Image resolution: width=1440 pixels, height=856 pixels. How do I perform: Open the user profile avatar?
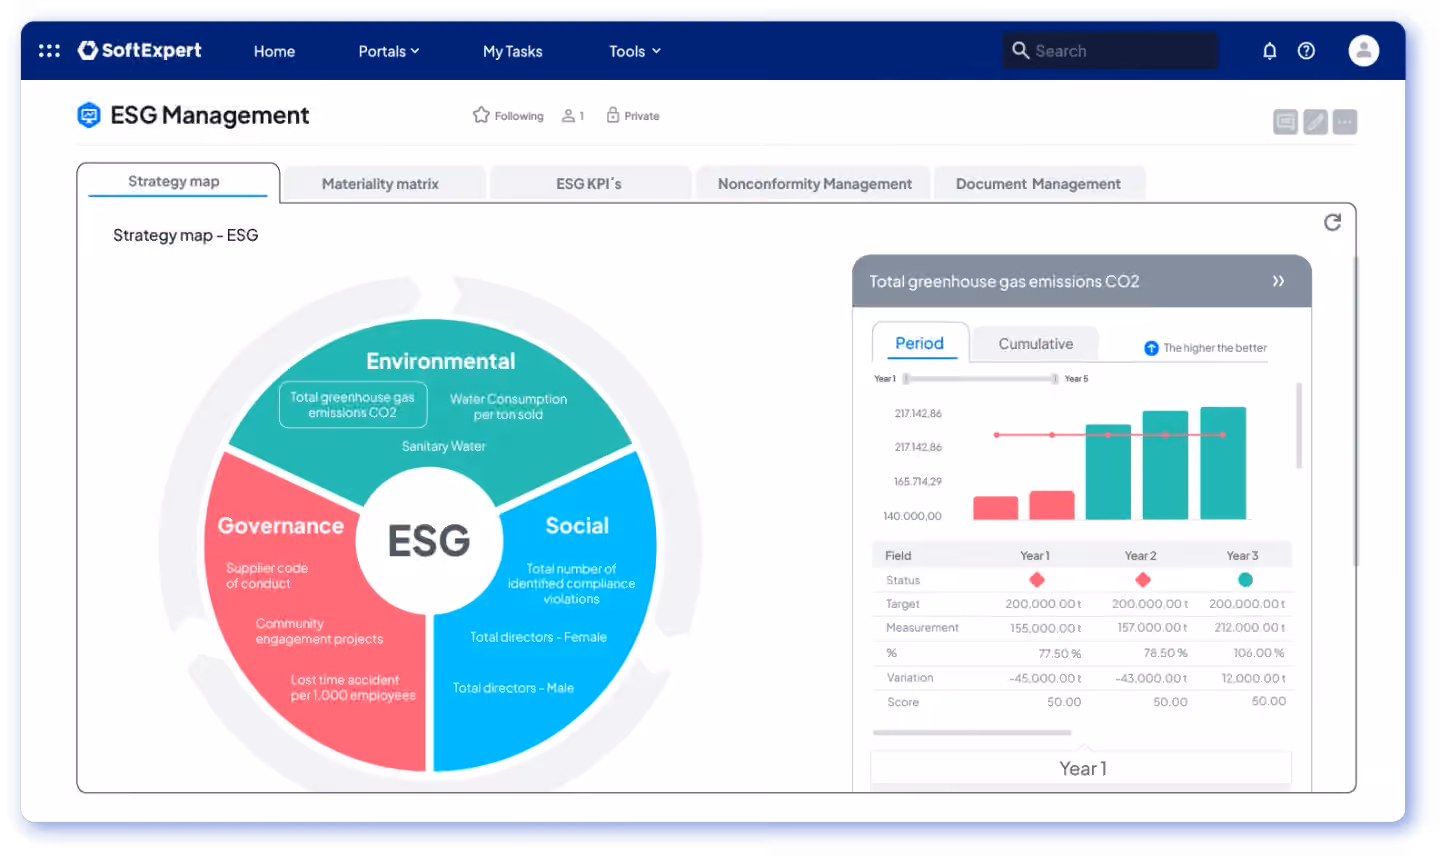pos(1363,50)
